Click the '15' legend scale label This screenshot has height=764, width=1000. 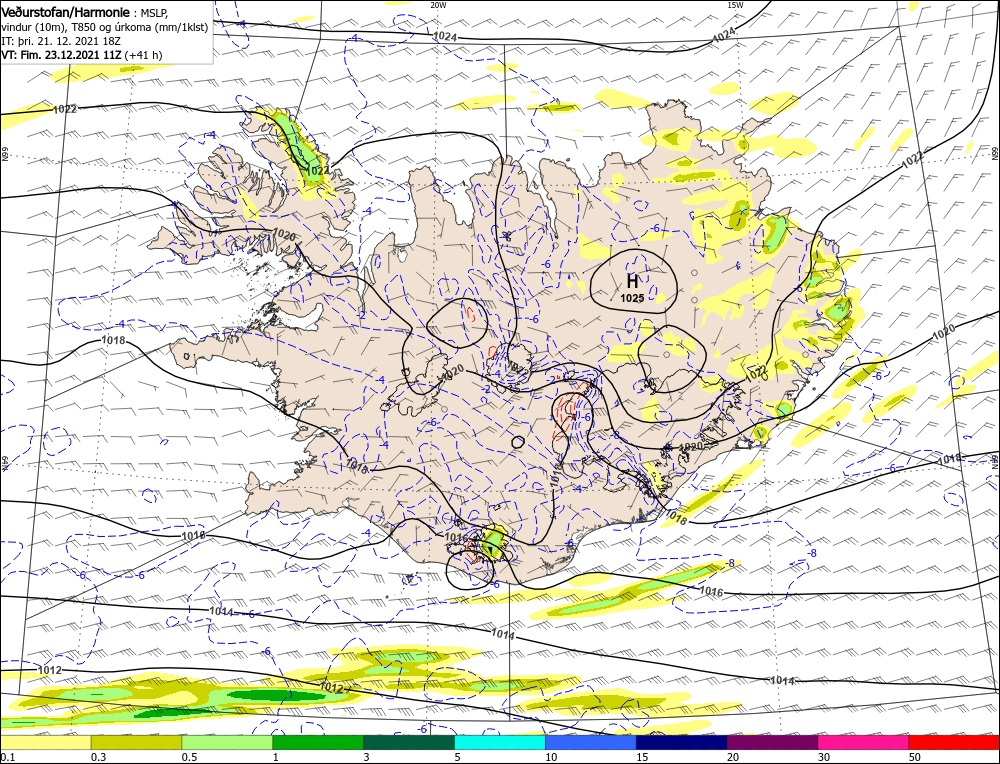[642, 757]
